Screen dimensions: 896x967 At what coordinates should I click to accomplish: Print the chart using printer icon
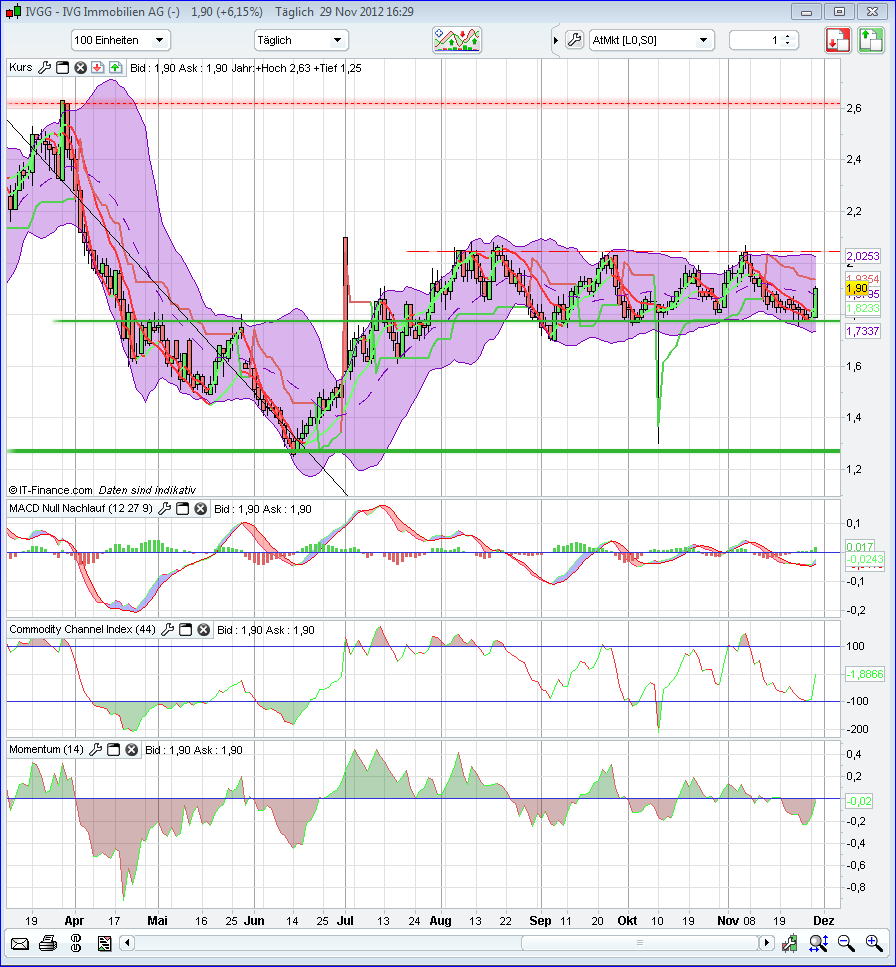tap(48, 943)
